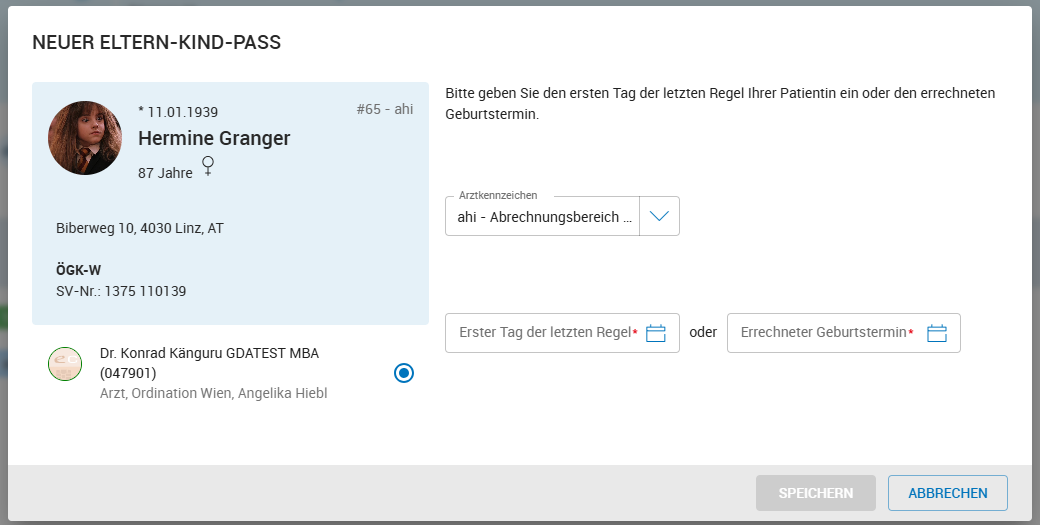Click the Abbrechen button
The image size is (1040, 525).
pyautogui.click(x=948, y=493)
